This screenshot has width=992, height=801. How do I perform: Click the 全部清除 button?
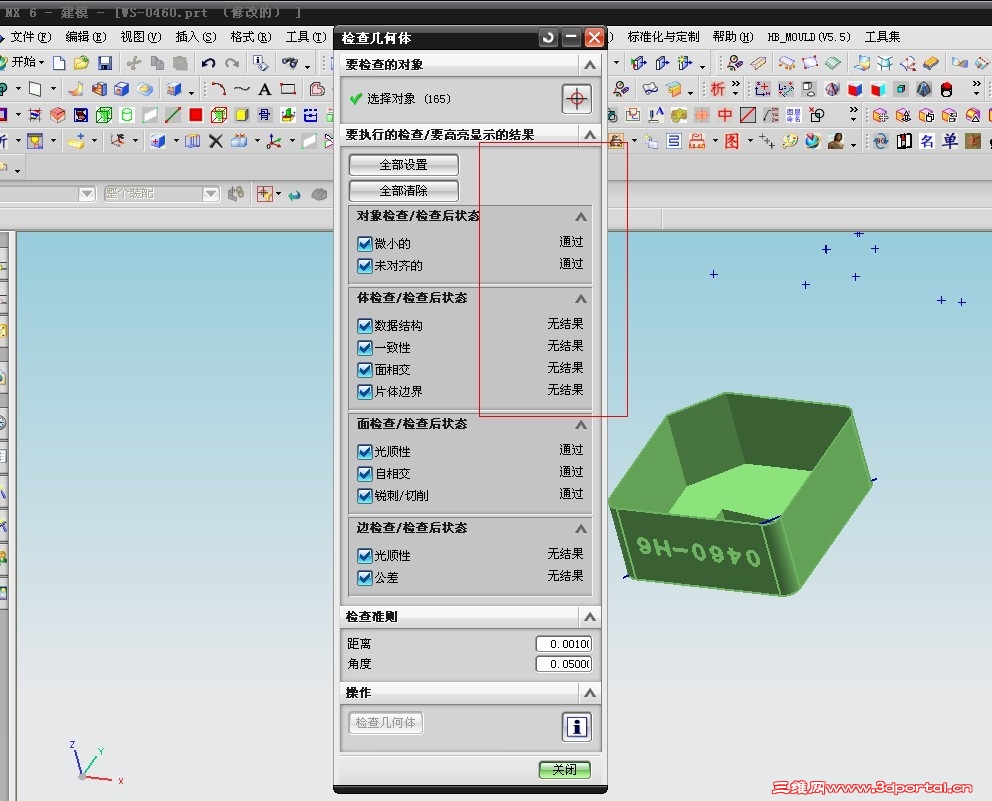404,191
